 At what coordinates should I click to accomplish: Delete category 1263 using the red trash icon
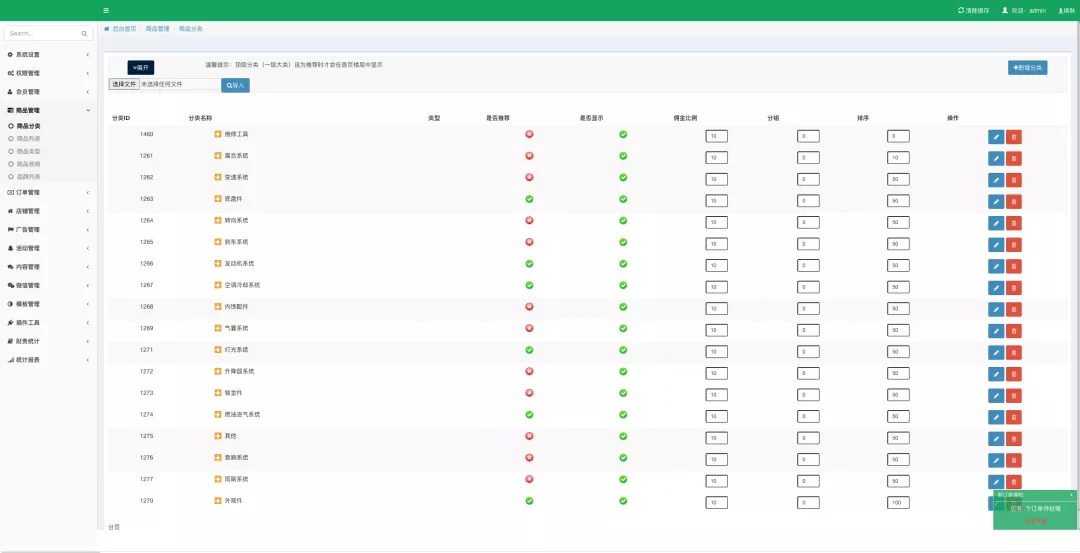(x=1014, y=202)
